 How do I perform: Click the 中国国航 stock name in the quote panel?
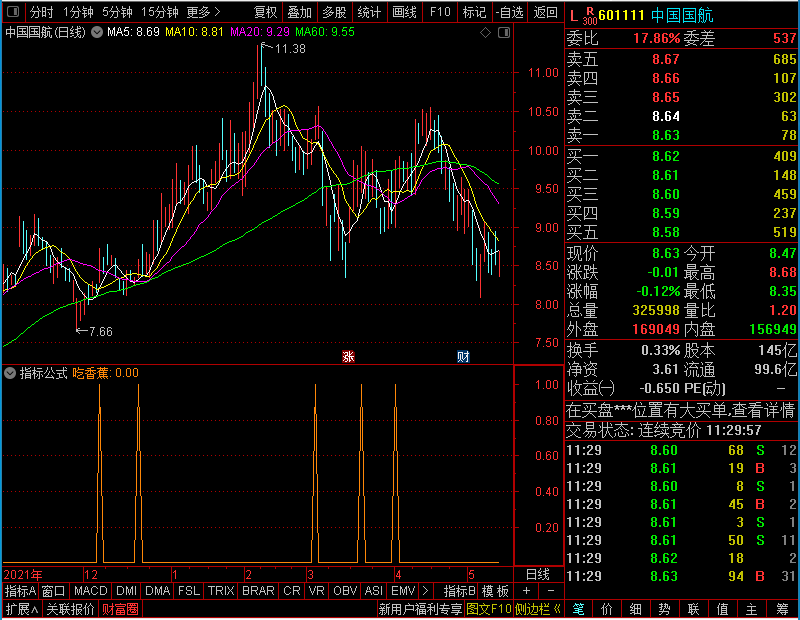coord(682,16)
